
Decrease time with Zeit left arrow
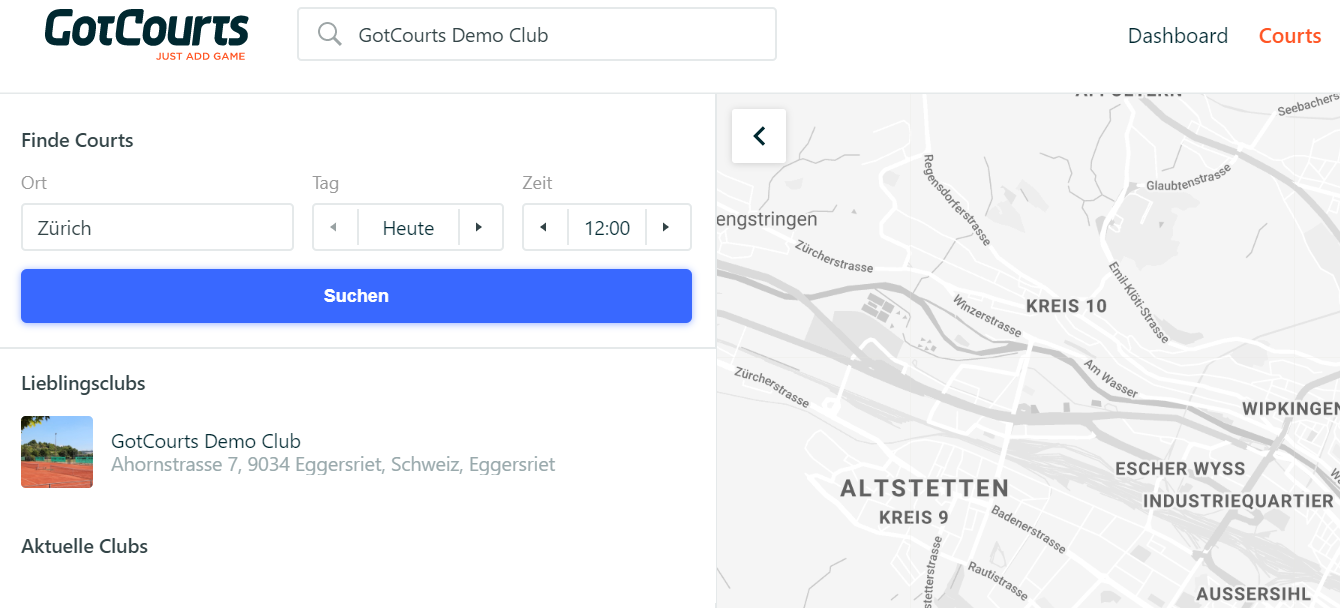(x=544, y=228)
